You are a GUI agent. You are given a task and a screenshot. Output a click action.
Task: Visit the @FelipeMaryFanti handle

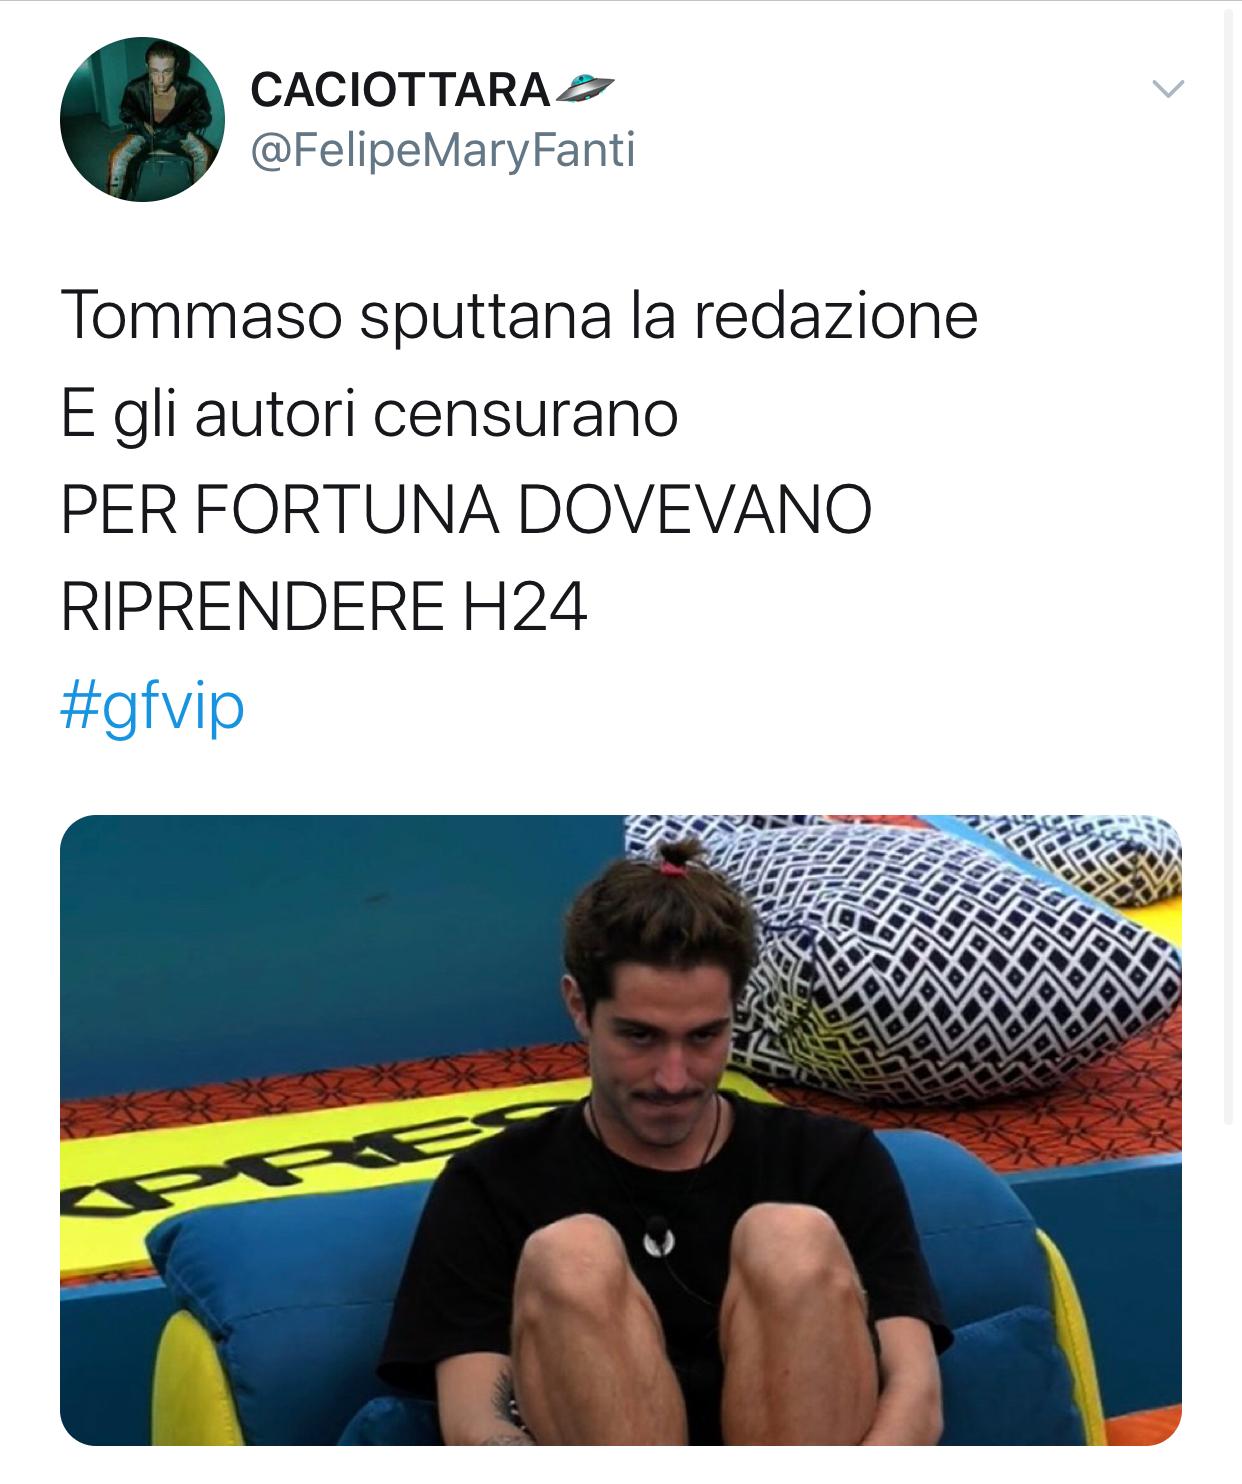(x=443, y=151)
